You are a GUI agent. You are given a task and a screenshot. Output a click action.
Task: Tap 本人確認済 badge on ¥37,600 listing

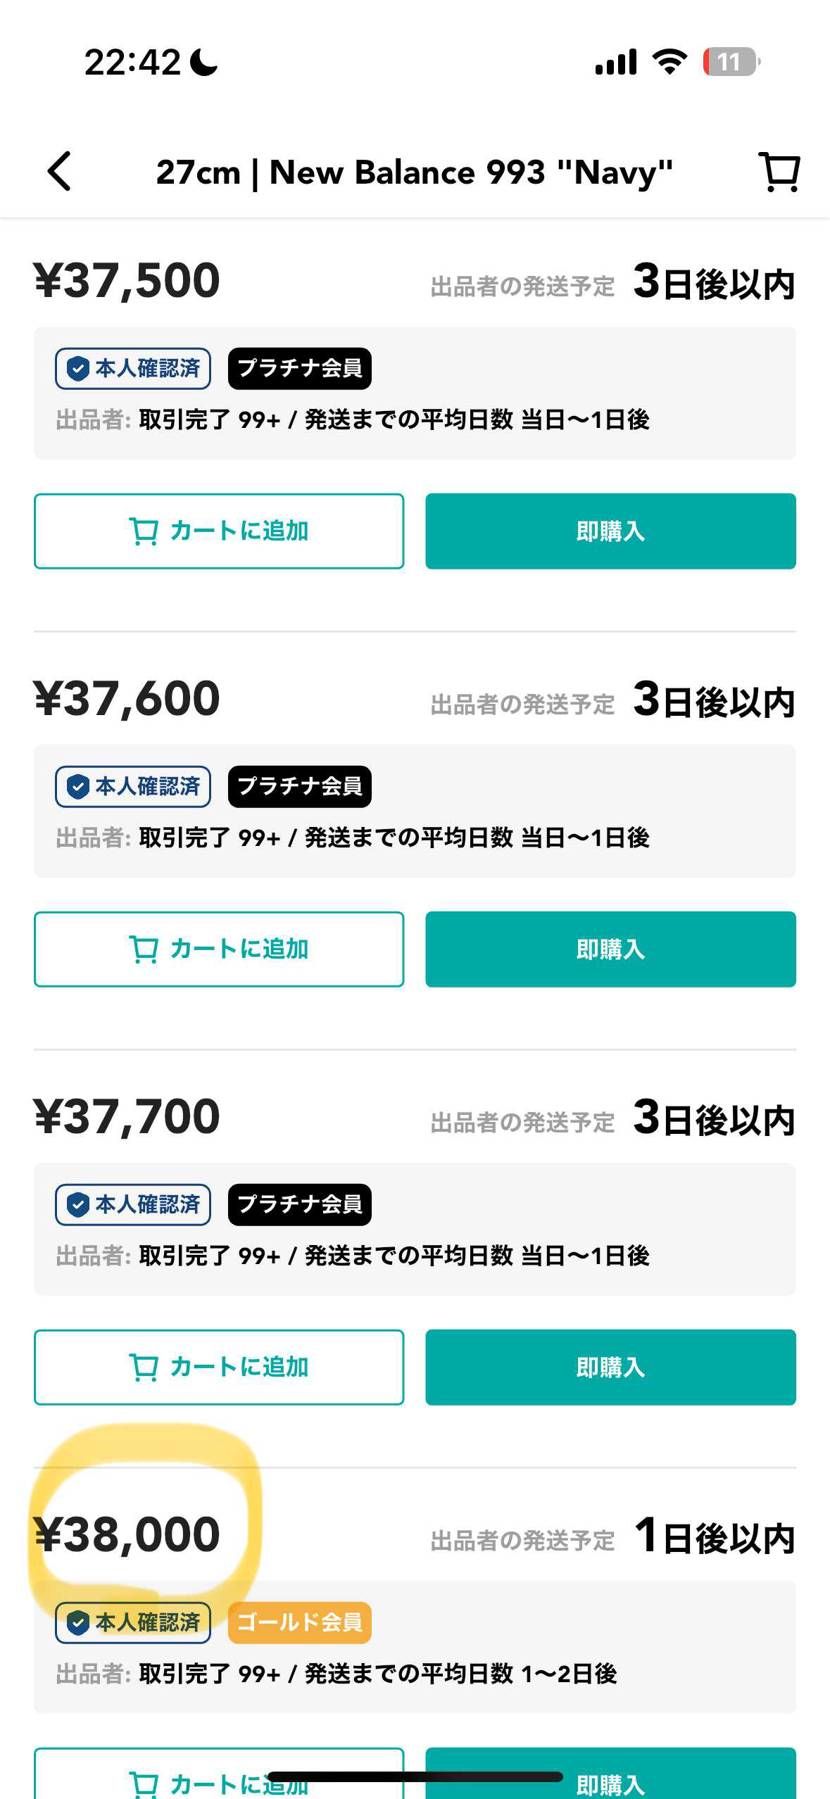(133, 786)
